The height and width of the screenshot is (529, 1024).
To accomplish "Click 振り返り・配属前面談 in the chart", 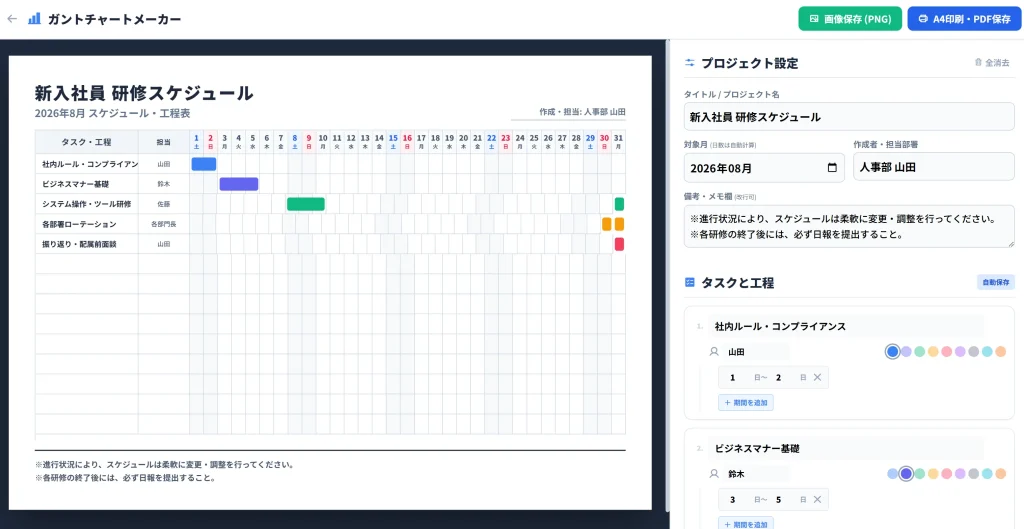I will click(x=79, y=244).
